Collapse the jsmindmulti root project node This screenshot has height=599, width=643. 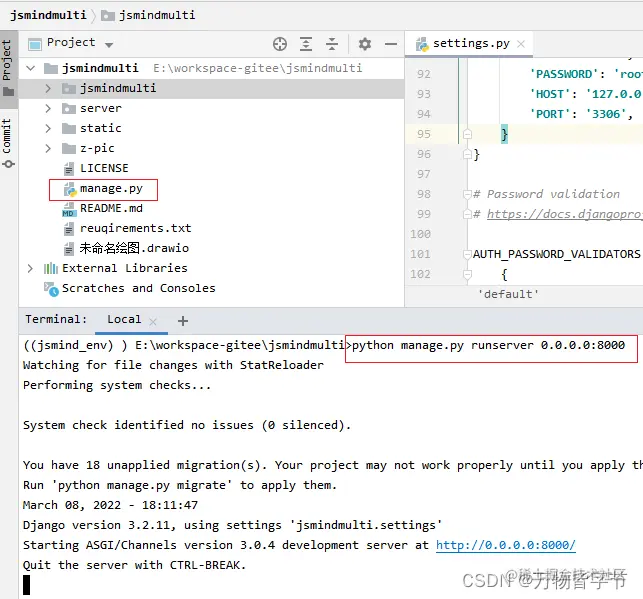[x=31, y=68]
